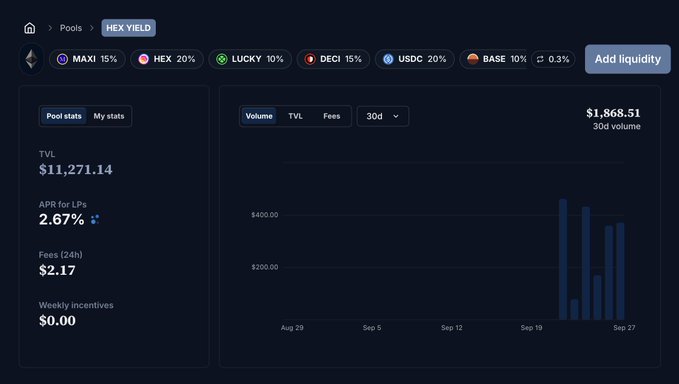Click the $1,868.51 volume total
Viewport: 679px width, 384px height.
613,113
